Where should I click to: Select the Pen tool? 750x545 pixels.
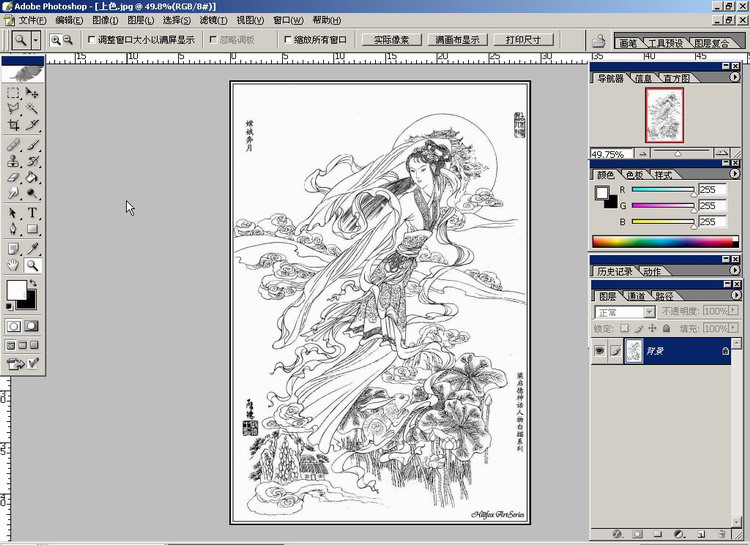tap(13, 229)
